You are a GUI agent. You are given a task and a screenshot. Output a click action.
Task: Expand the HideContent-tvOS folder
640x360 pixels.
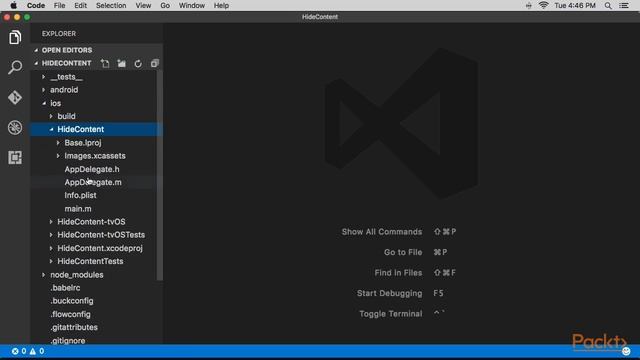(x=51, y=222)
